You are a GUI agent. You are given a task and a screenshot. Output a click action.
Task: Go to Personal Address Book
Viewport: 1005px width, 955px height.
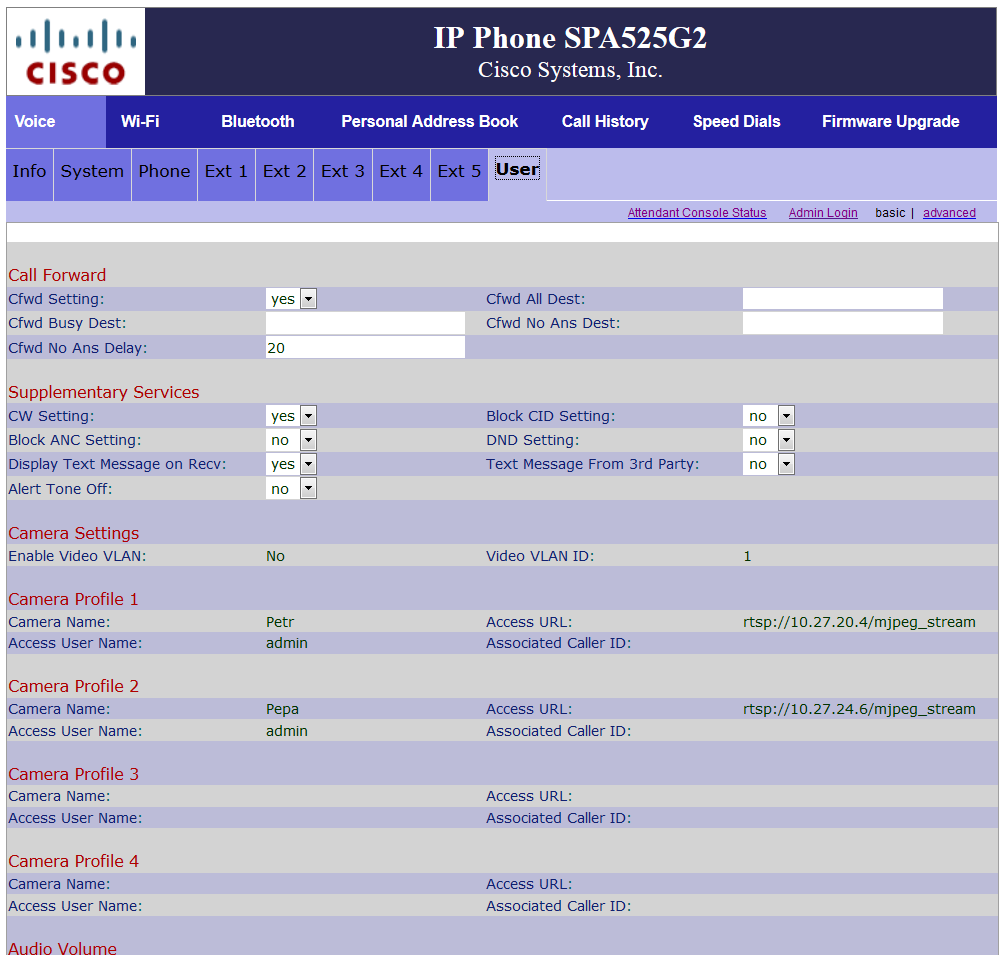coord(429,122)
